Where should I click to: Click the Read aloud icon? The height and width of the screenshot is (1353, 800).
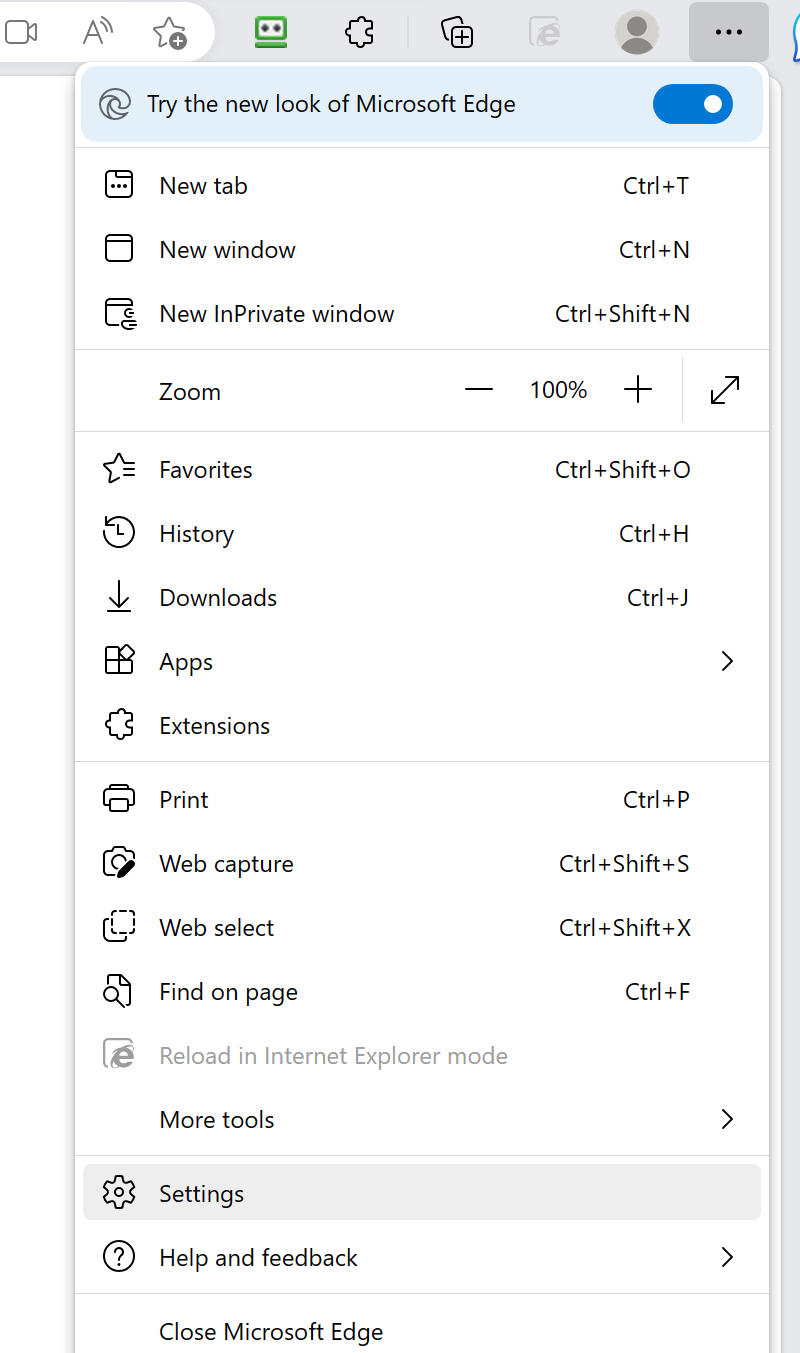[x=98, y=32]
